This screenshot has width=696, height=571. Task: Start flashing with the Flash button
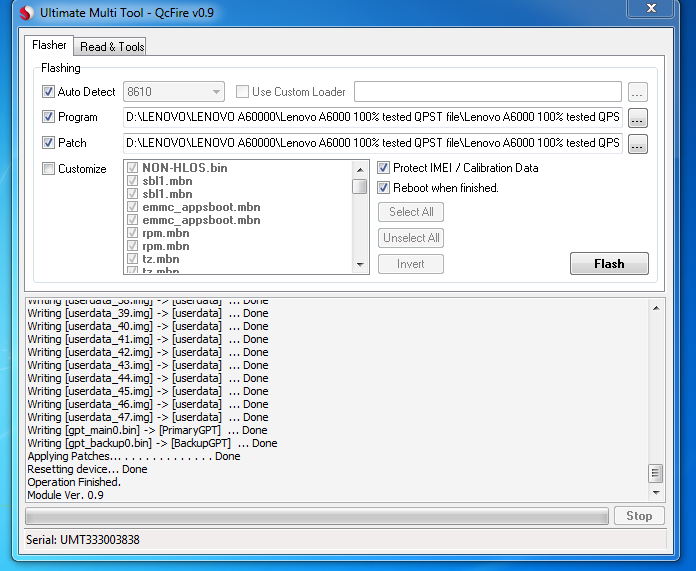pyautogui.click(x=609, y=264)
